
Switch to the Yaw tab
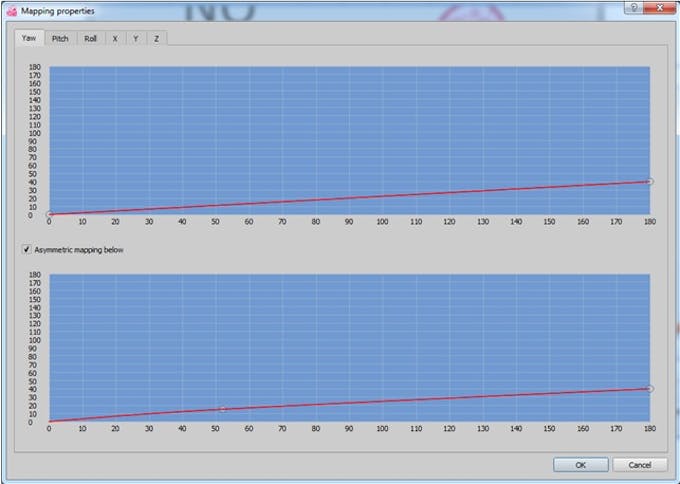(29, 38)
